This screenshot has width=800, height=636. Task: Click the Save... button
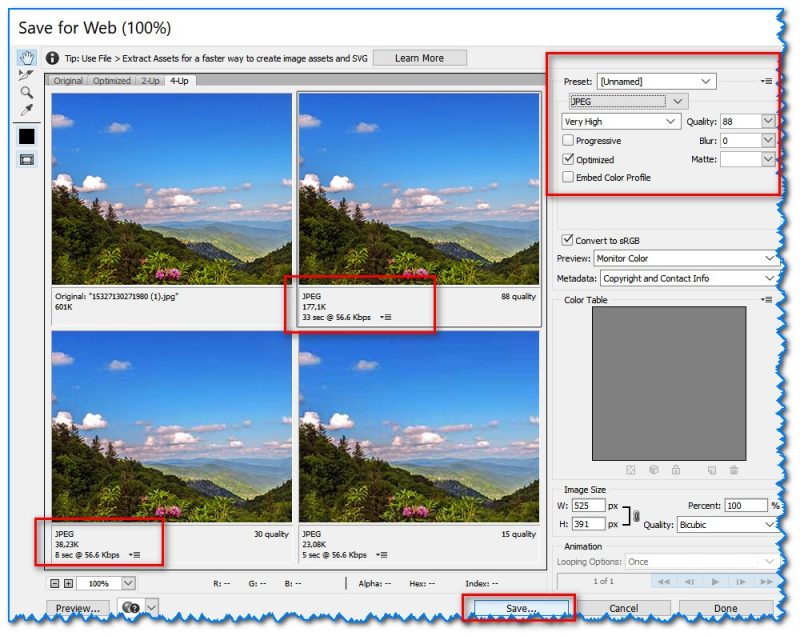pyautogui.click(x=519, y=608)
